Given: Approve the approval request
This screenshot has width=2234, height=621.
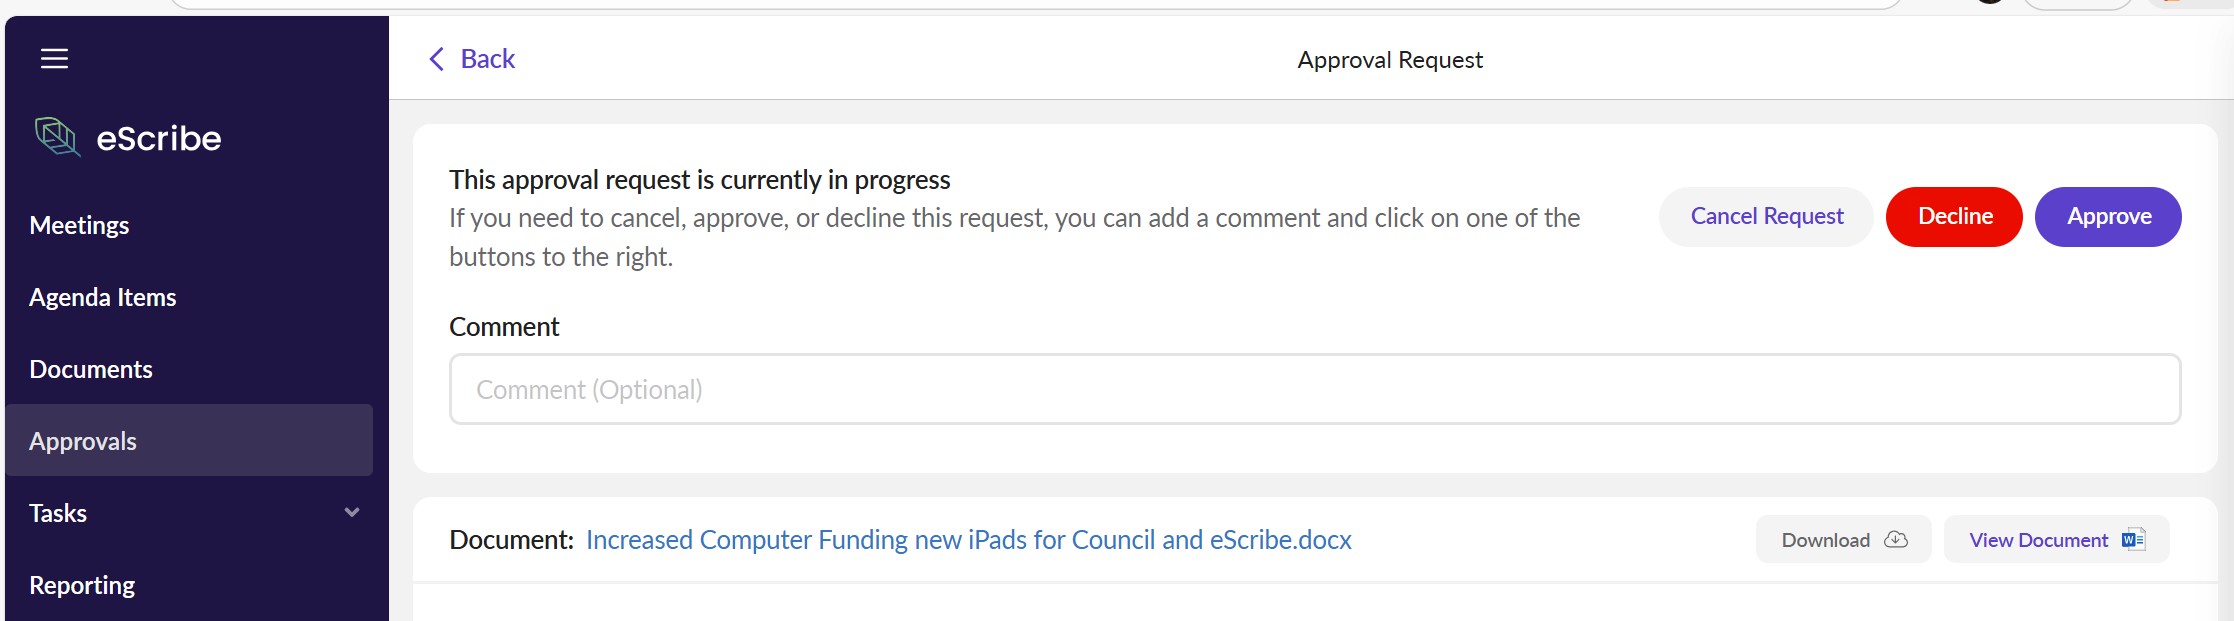Looking at the screenshot, I should [x=2108, y=217].
